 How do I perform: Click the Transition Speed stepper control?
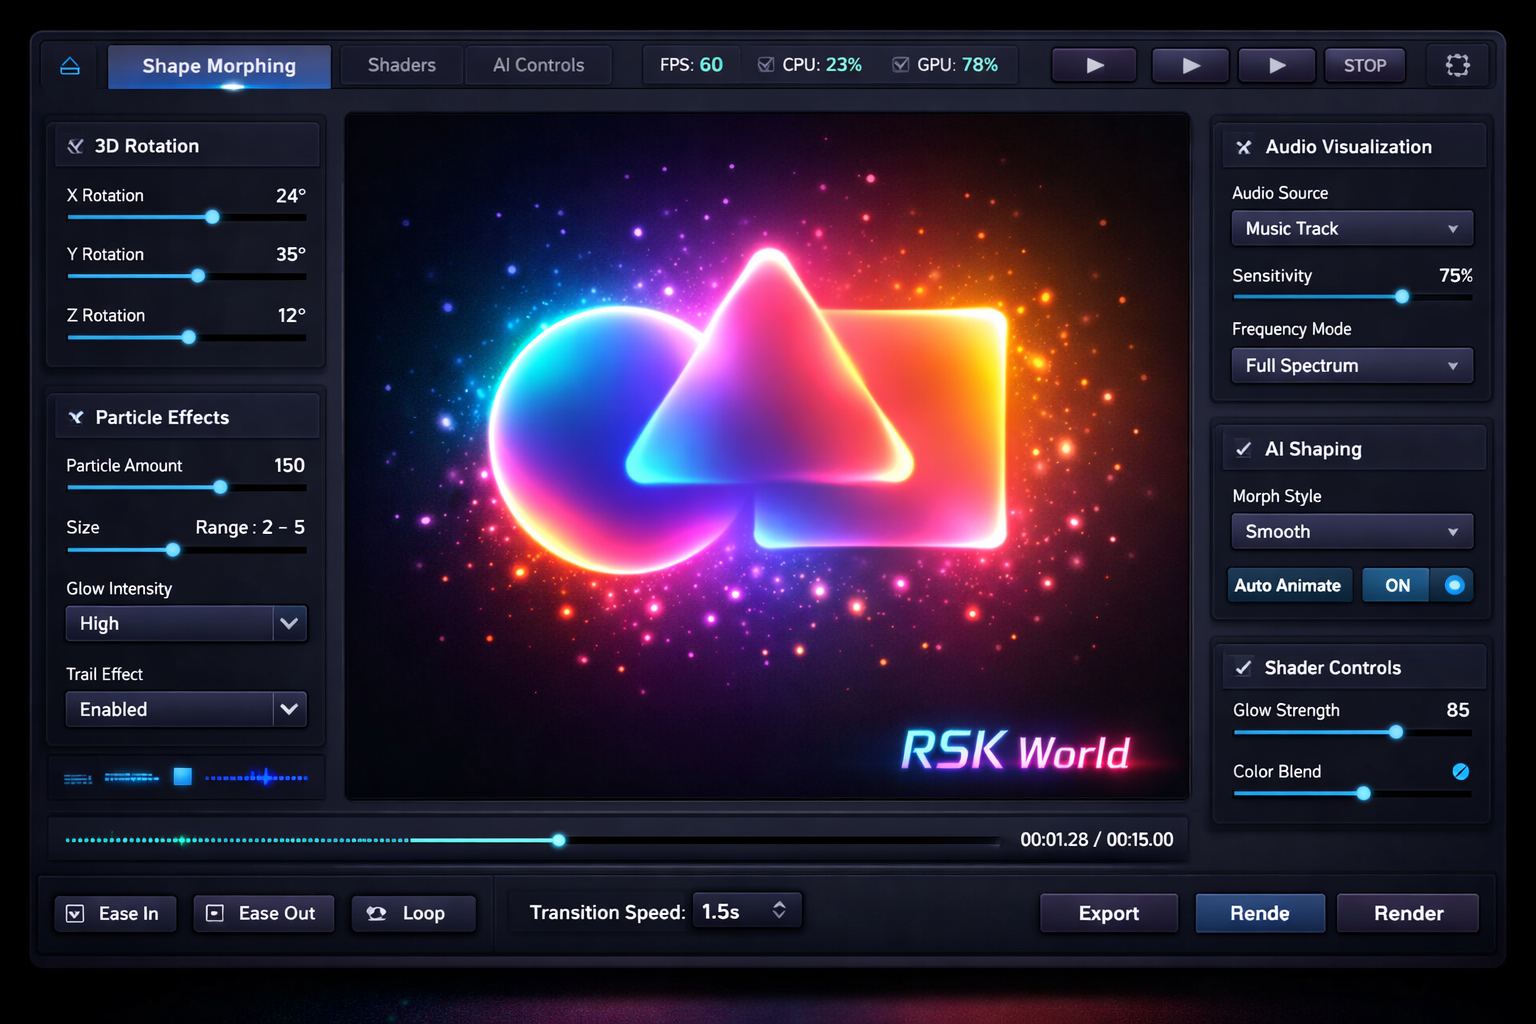tap(779, 910)
